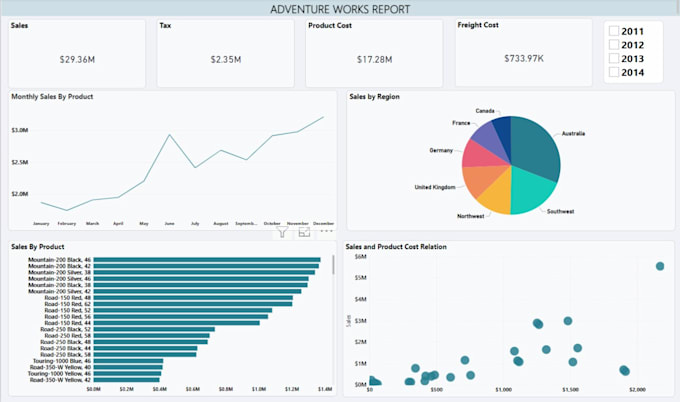This screenshot has height=402, width=680.
Task: Toggle the 2012 year checkbox
Action: point(614,45)
